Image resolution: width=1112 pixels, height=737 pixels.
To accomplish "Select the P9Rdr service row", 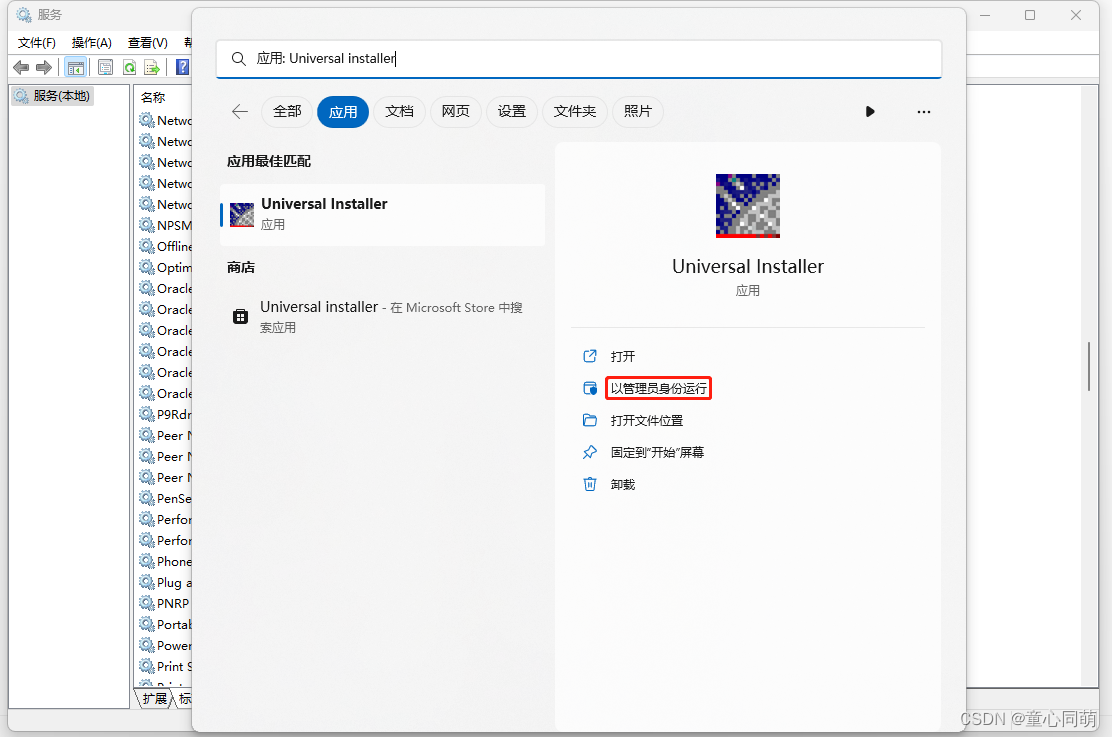I will pyautogui.click(x=165, y=414).
